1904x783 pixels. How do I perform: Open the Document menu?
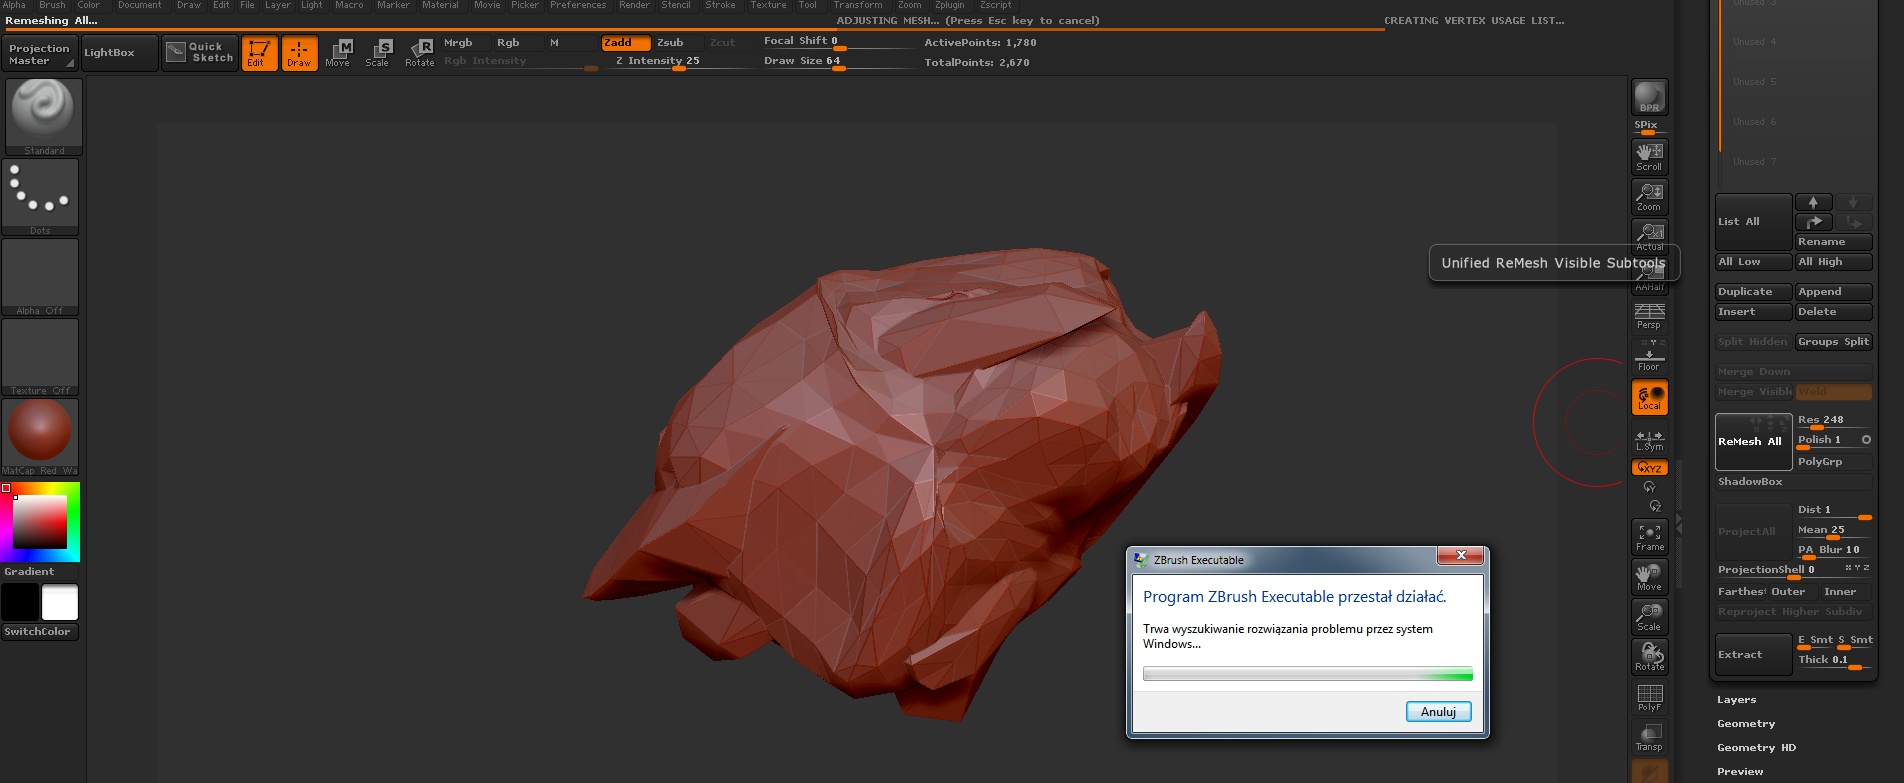coord(139,5)
